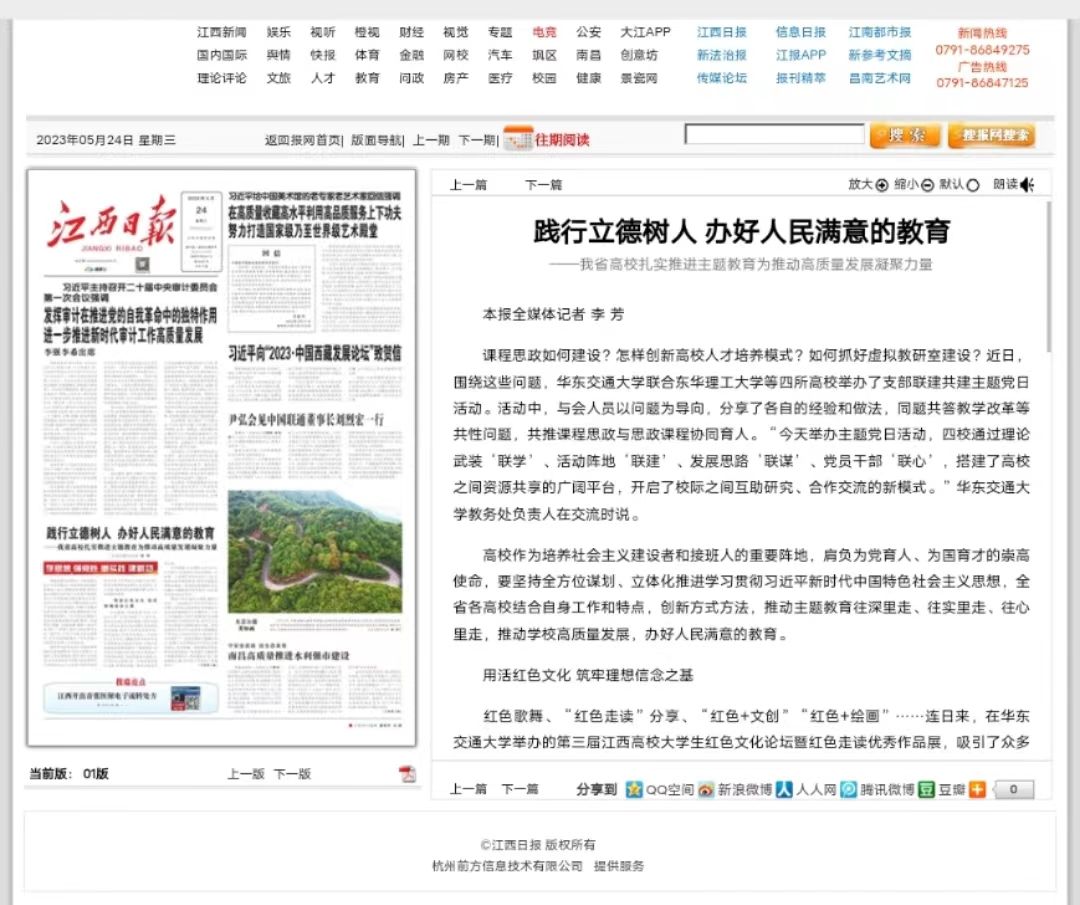Click the byline 本报全媒体记者 李芳
The width and height of the screenshot is (1080, 905).
coord(553,315)
